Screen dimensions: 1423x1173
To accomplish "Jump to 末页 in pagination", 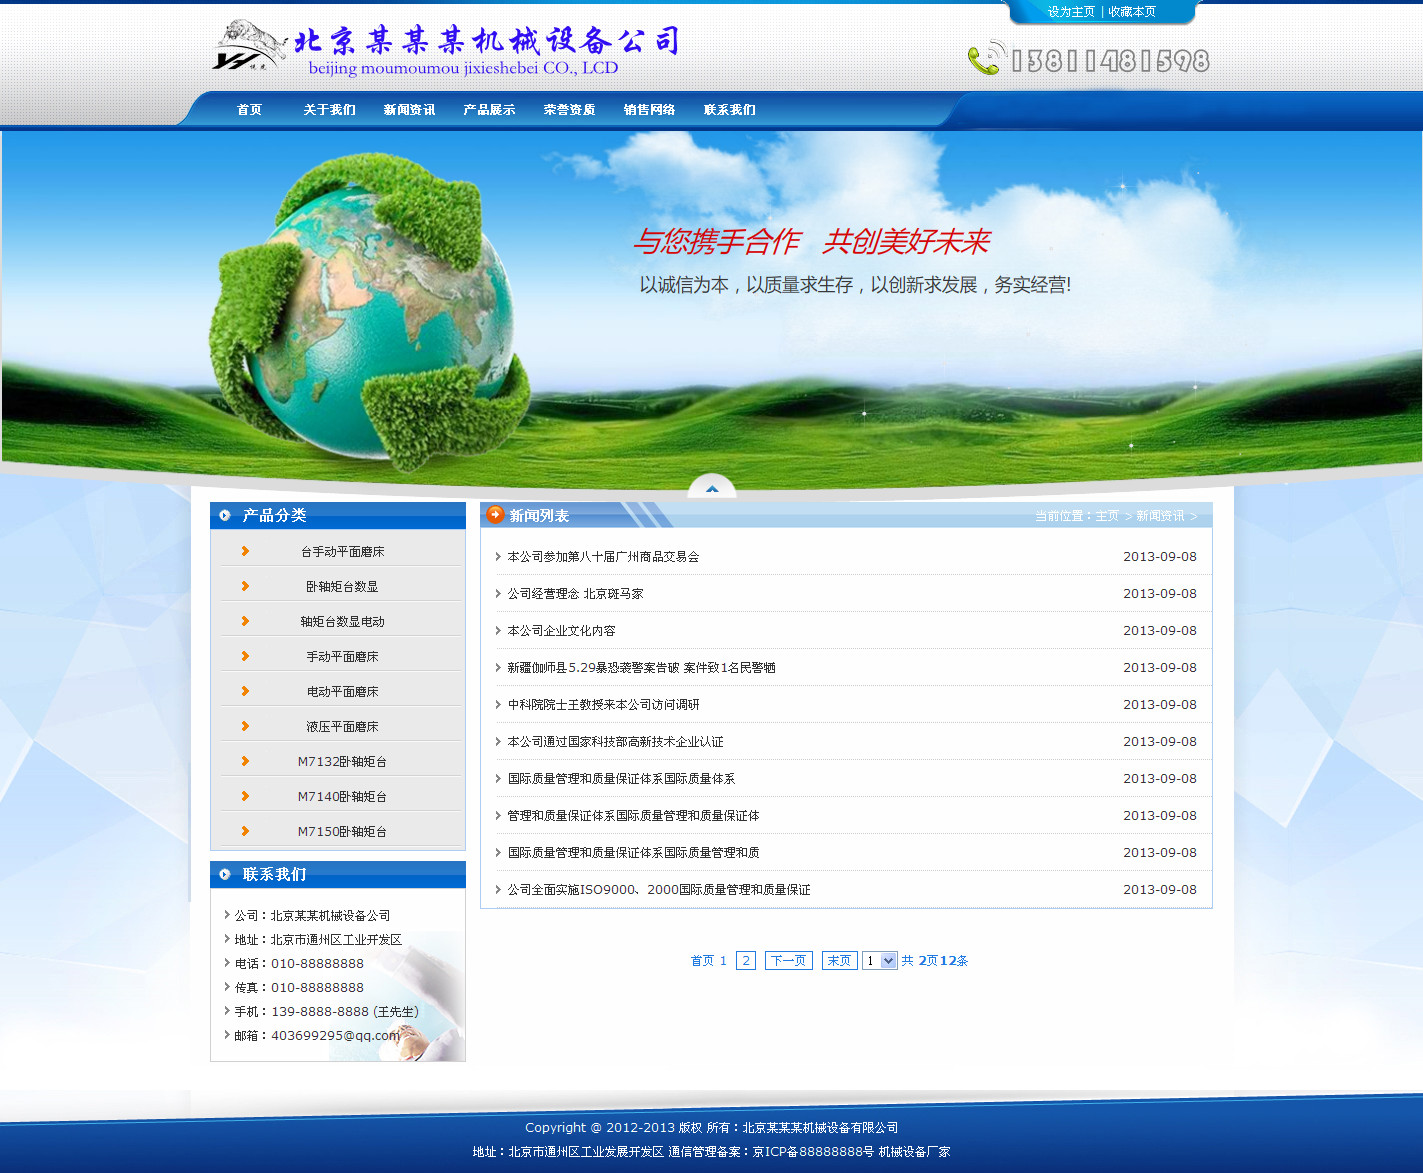I will point(839,961).
